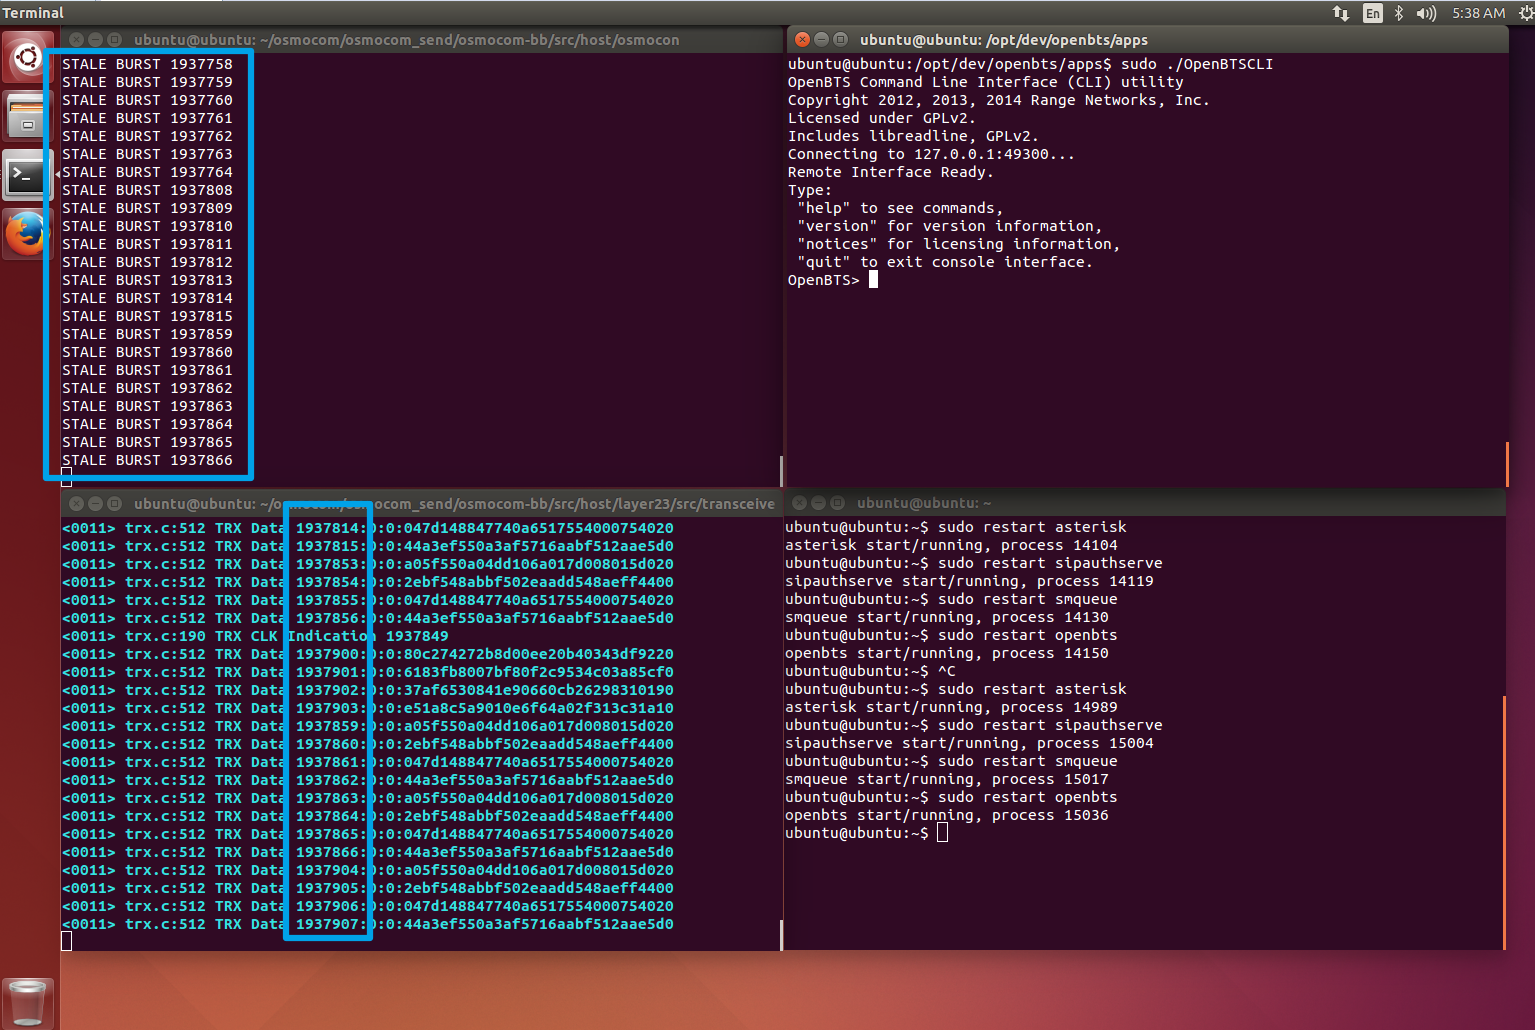Click the line 'STALE BURST 1937808'
The width and height of the screenshot is (1535, 1030).
tap(147, 190)
